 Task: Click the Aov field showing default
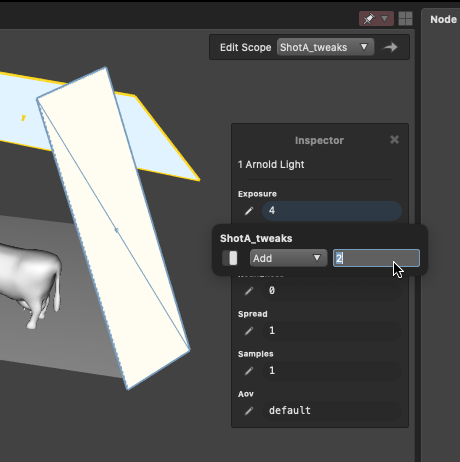pos(332,411)
